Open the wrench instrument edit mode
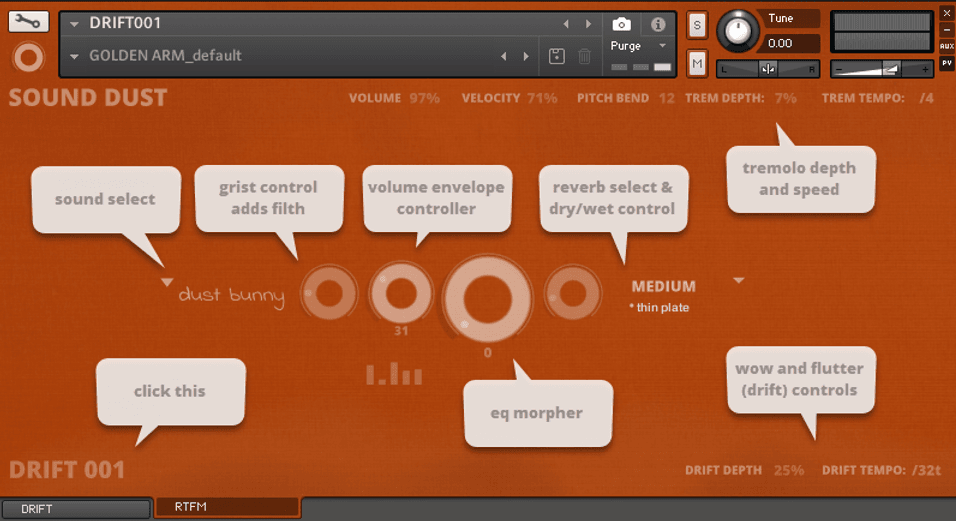Image resolution: width=956 pixels, height=521 pixels. (x=28, y=22)
